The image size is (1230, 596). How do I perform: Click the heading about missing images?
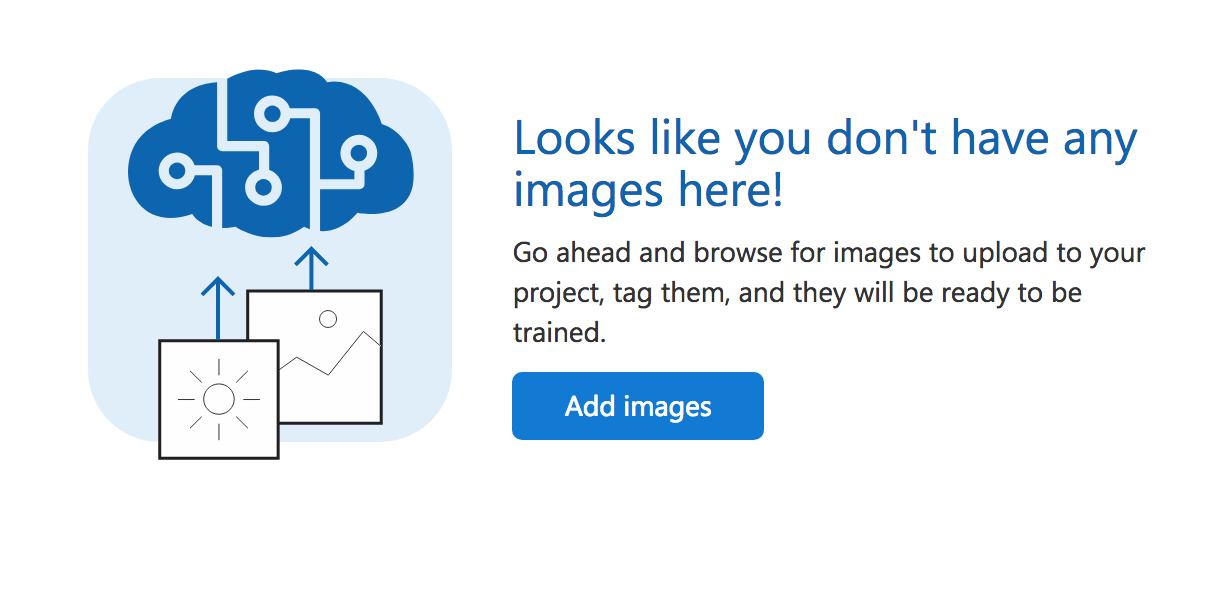tap(824, 162)
